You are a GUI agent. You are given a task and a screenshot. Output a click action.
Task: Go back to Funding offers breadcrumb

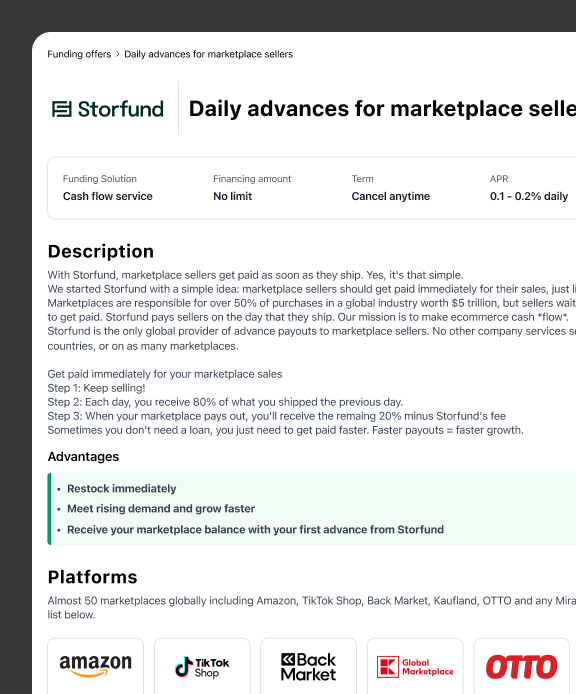click(x=79, y=54)
